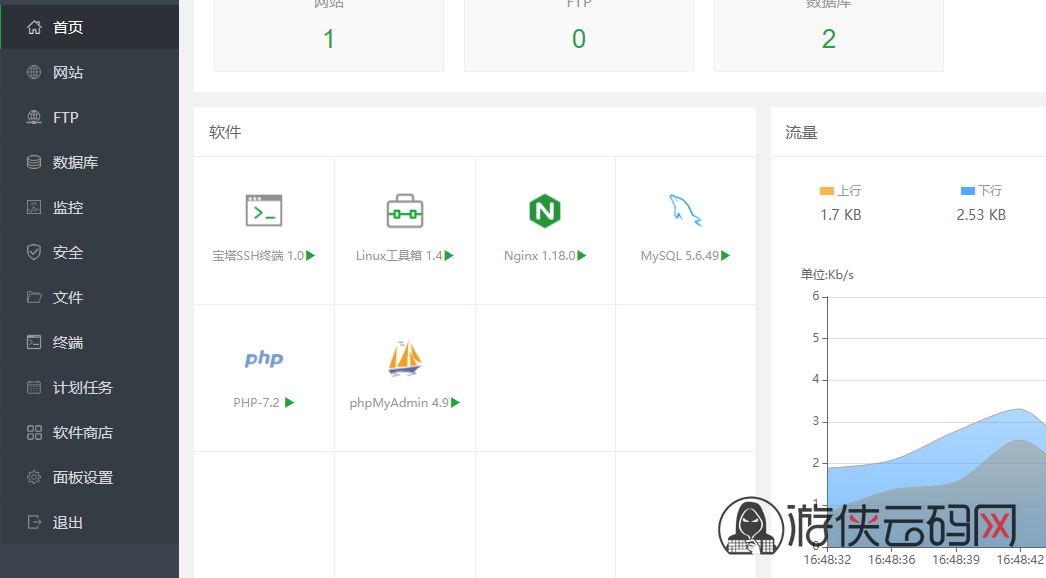Toggle the 下行 legend series in traffic chart

pos(981,191)
